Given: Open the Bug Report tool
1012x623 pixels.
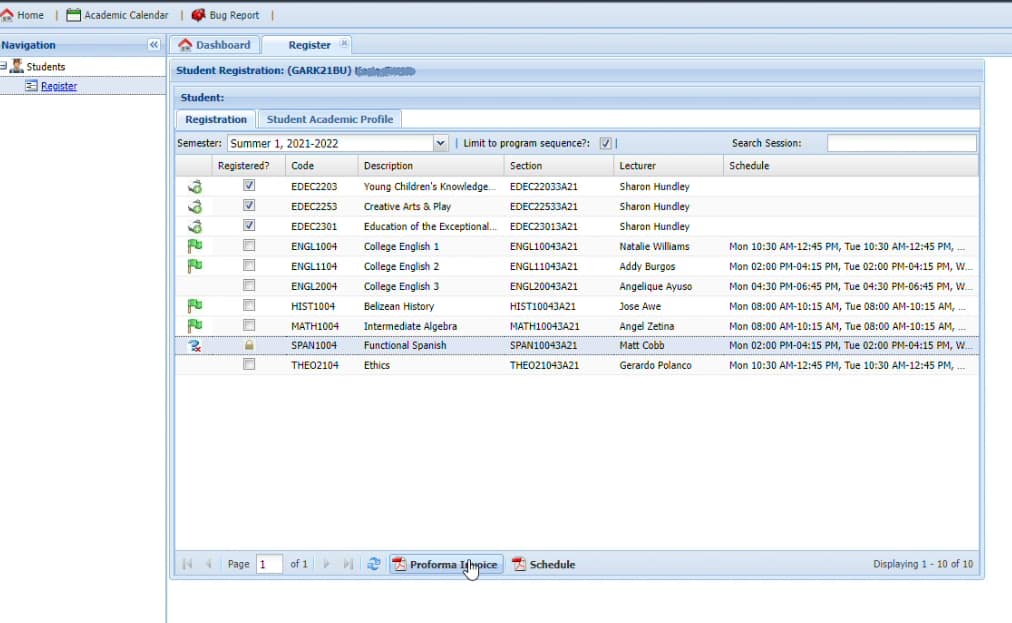Looking at the screenshot, I should pos(225,15).
